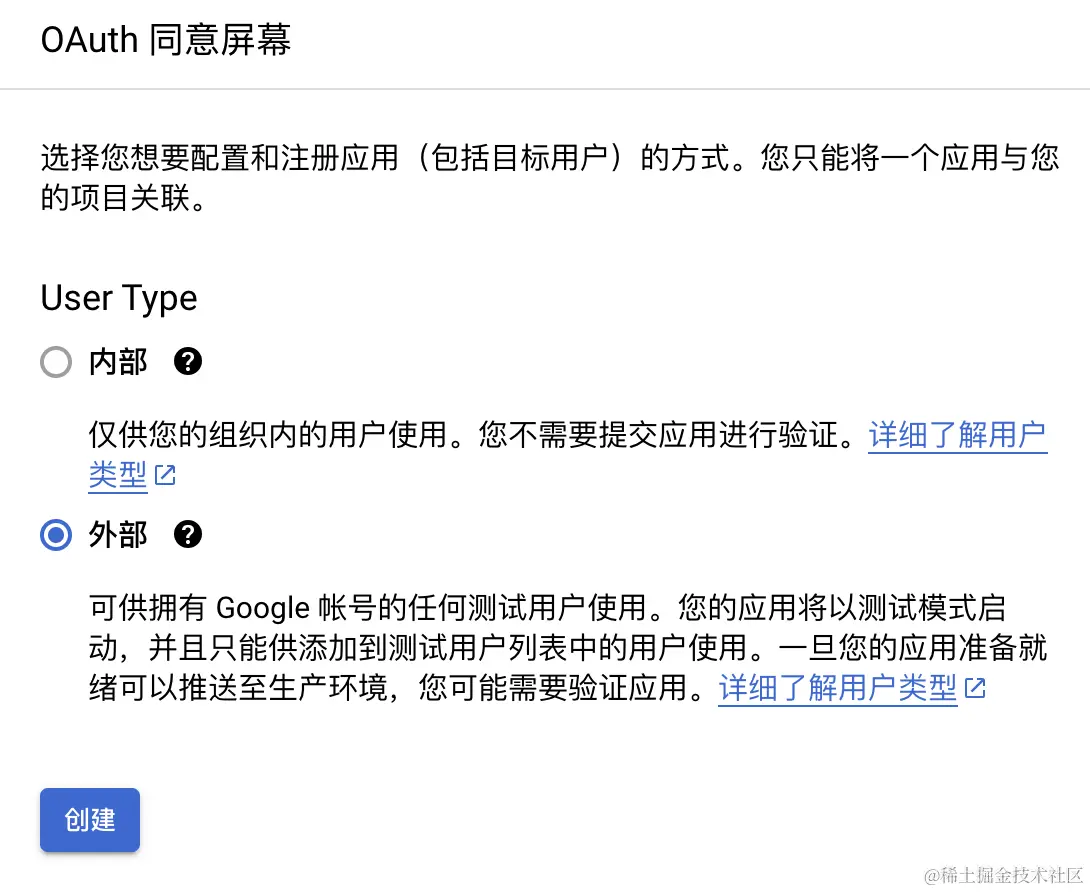
Task: Click the sentence 您的应用将以测试模式启动
Action: (842, 607)
